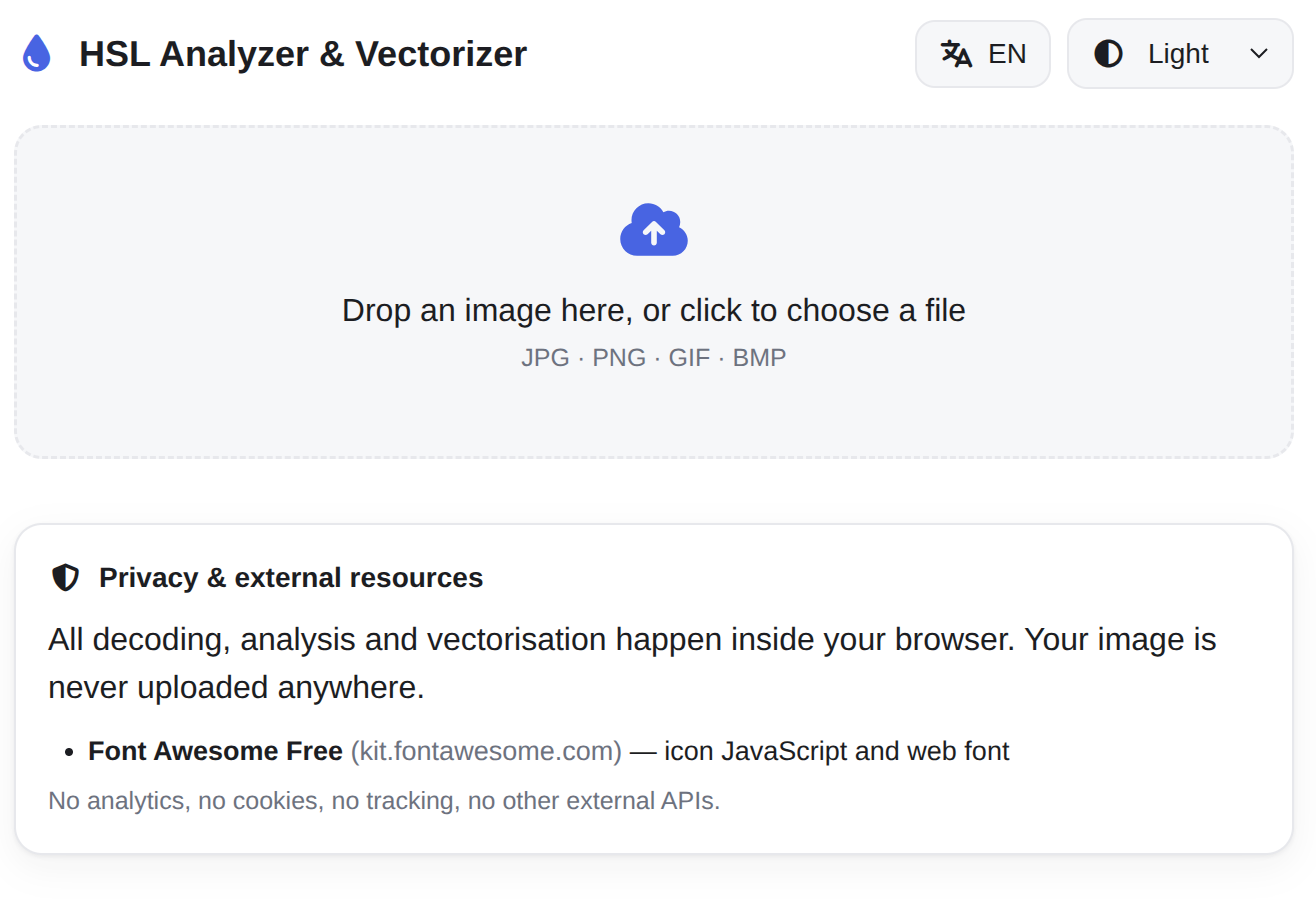This screenshot has width=1316, height=908.
Task: Click the image drop zone area
Action: (x=654, y=292)
